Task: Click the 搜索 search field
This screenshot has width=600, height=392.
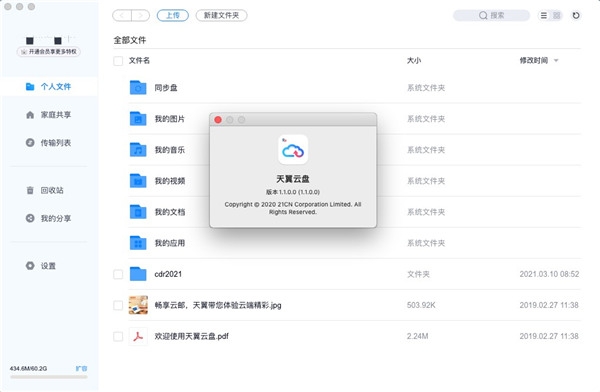Action: pos(491,15)
